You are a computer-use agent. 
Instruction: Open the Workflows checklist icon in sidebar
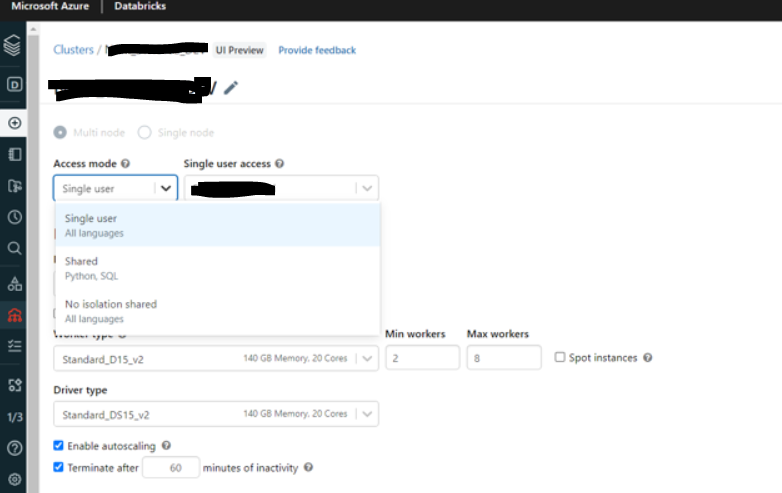pyautogui.click(x=14, y=346)
